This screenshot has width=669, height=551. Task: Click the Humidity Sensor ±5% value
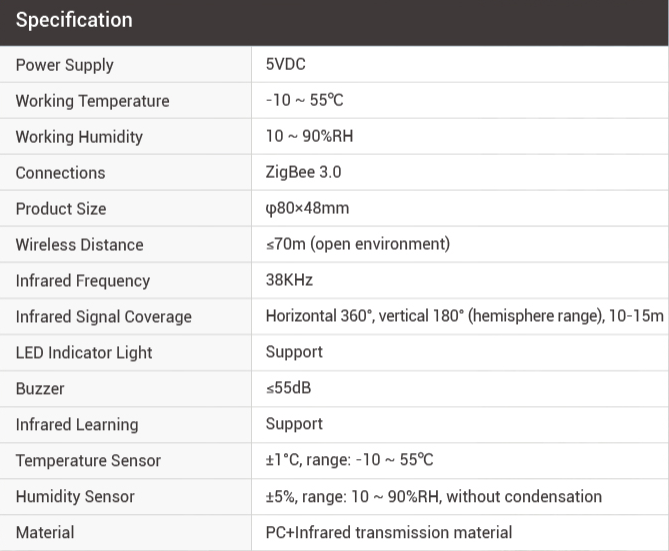click(433, 497)
